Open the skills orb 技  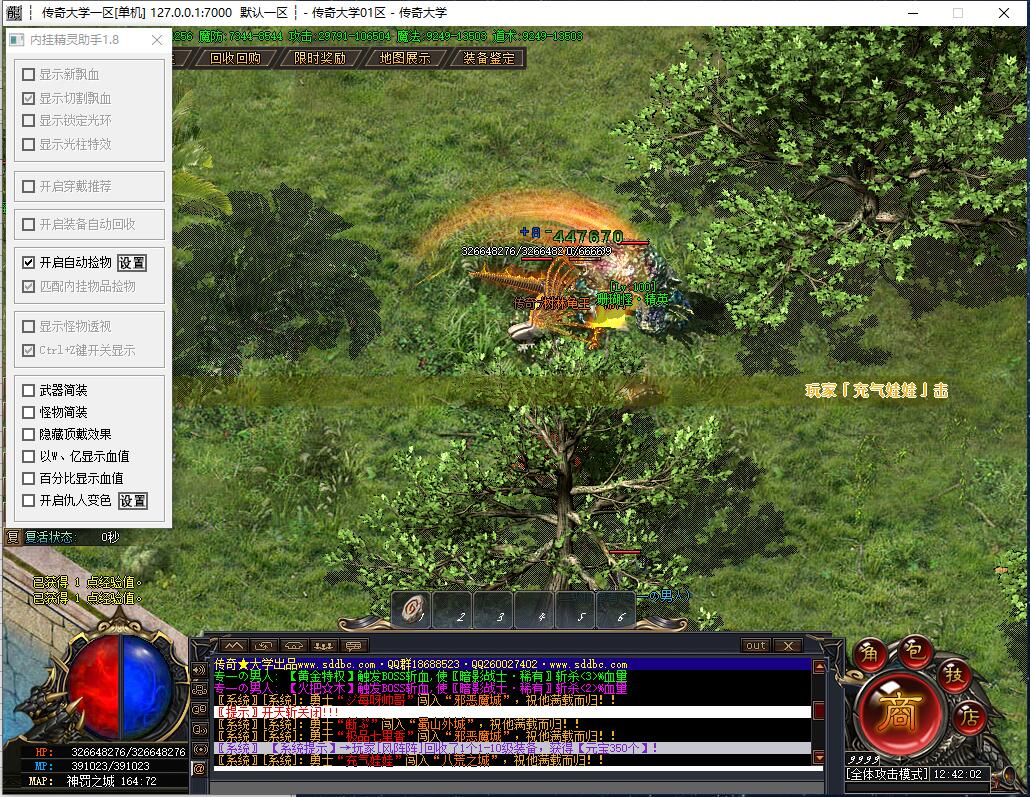953,675
